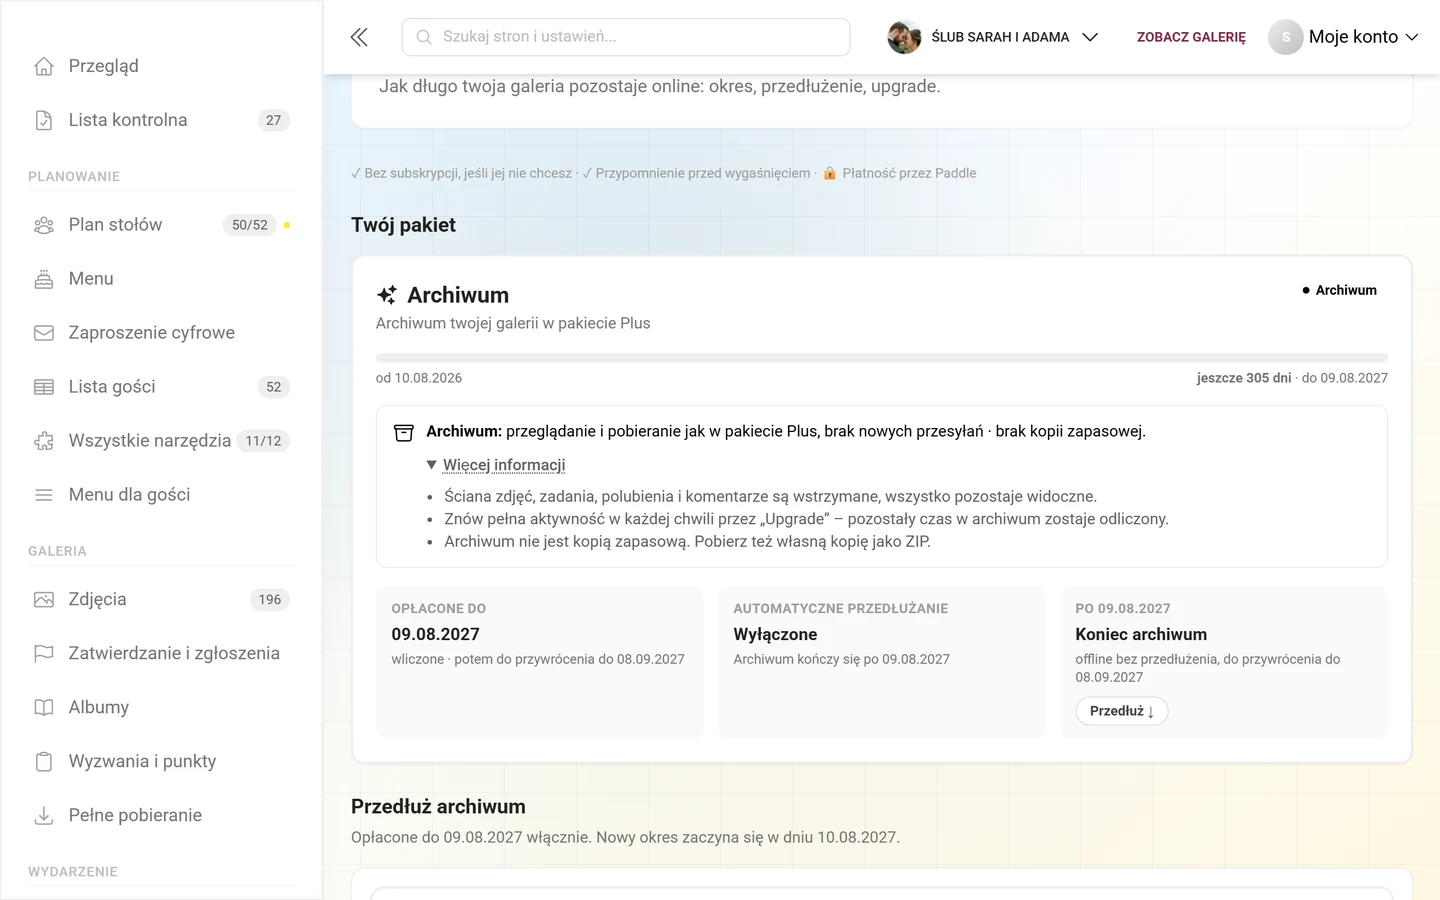Viewport: 1440px width, 900px height.
Task: Click the 'Koniec archiwum' heading
Action: 1141,634
